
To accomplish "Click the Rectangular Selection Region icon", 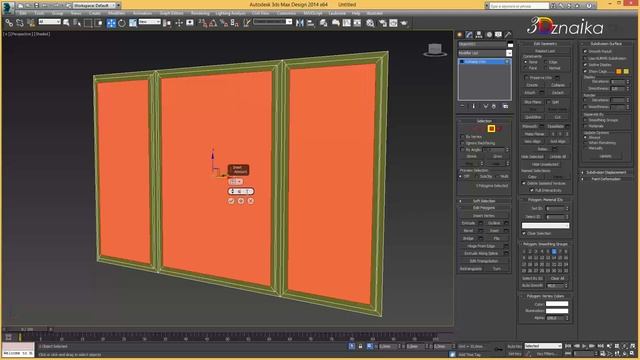I will [88, 23].
